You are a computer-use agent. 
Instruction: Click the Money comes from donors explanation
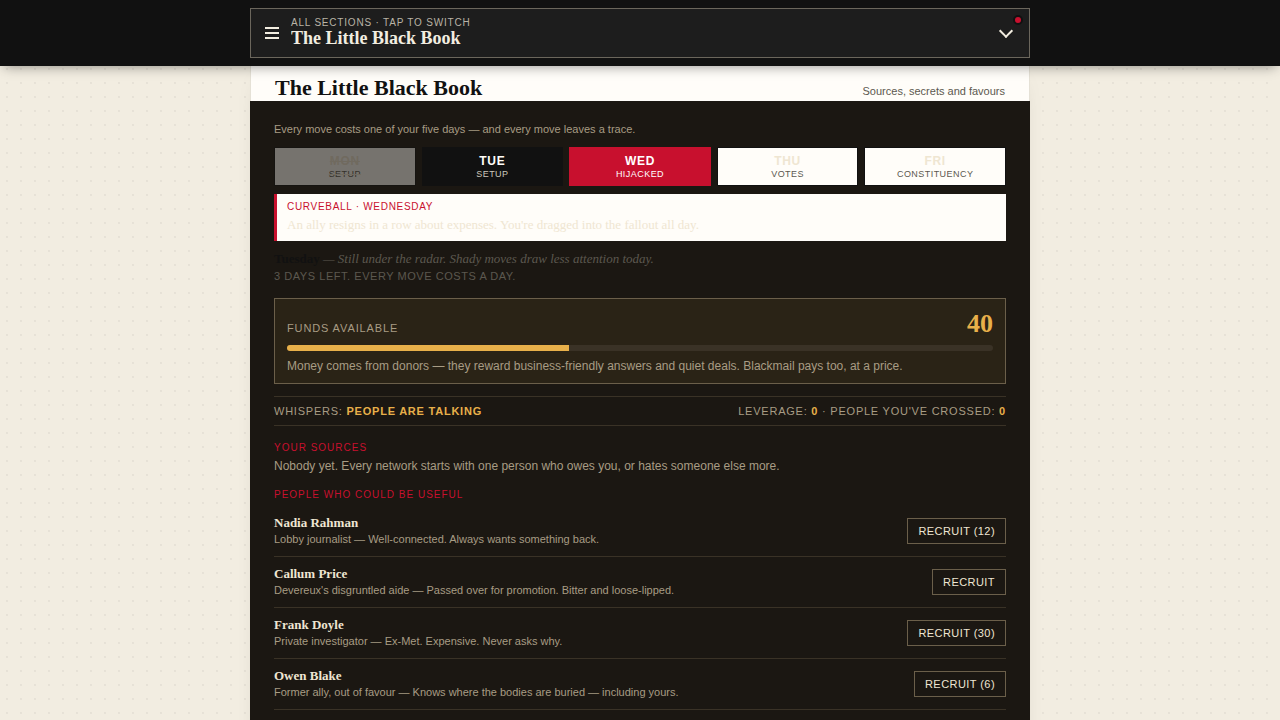(595, 366)
